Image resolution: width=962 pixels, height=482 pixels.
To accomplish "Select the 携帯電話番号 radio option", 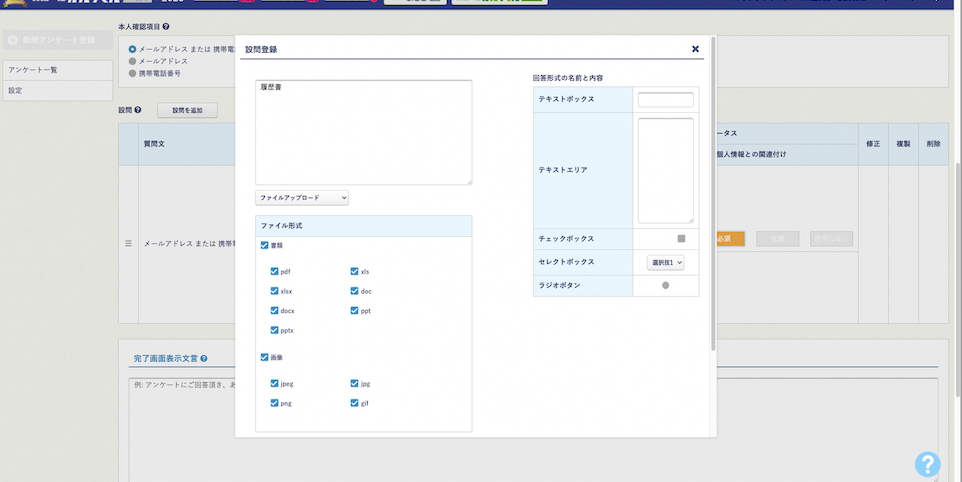I will point(132,73).
